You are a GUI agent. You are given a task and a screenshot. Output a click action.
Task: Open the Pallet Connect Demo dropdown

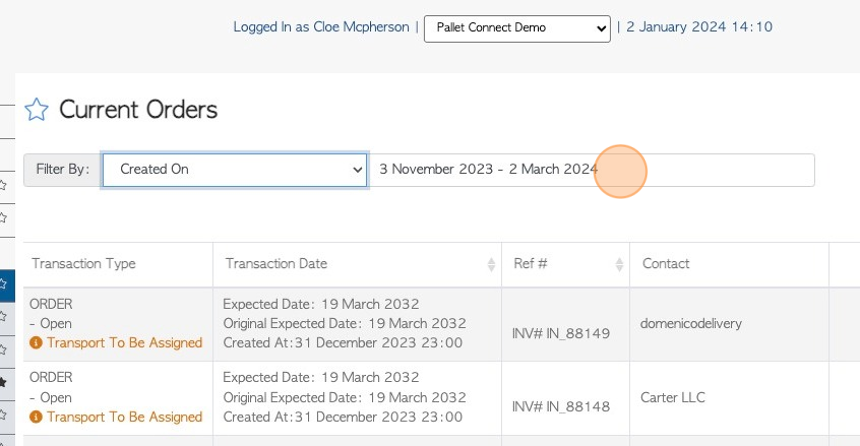(516, 28)
